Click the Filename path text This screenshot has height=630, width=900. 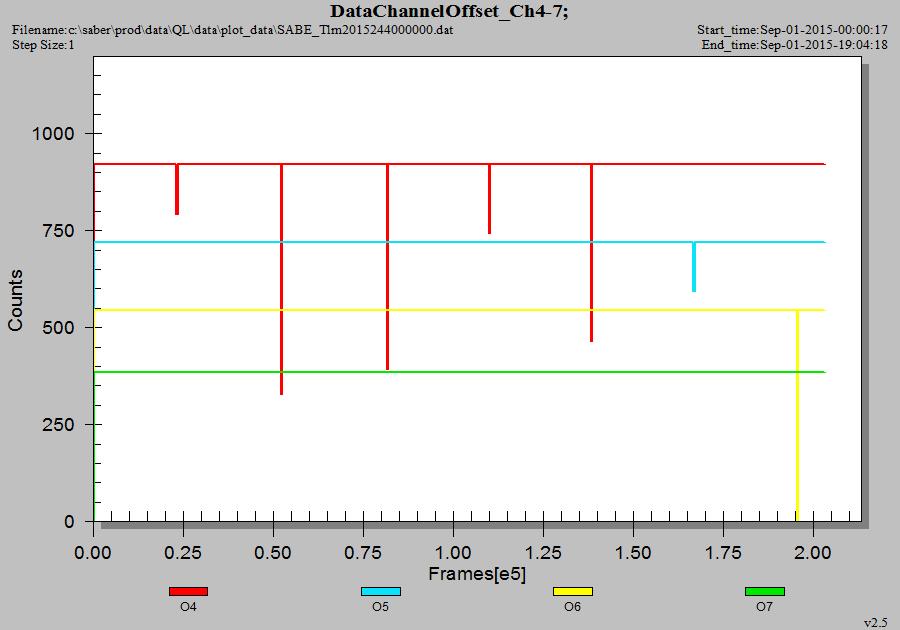(232, 30)
